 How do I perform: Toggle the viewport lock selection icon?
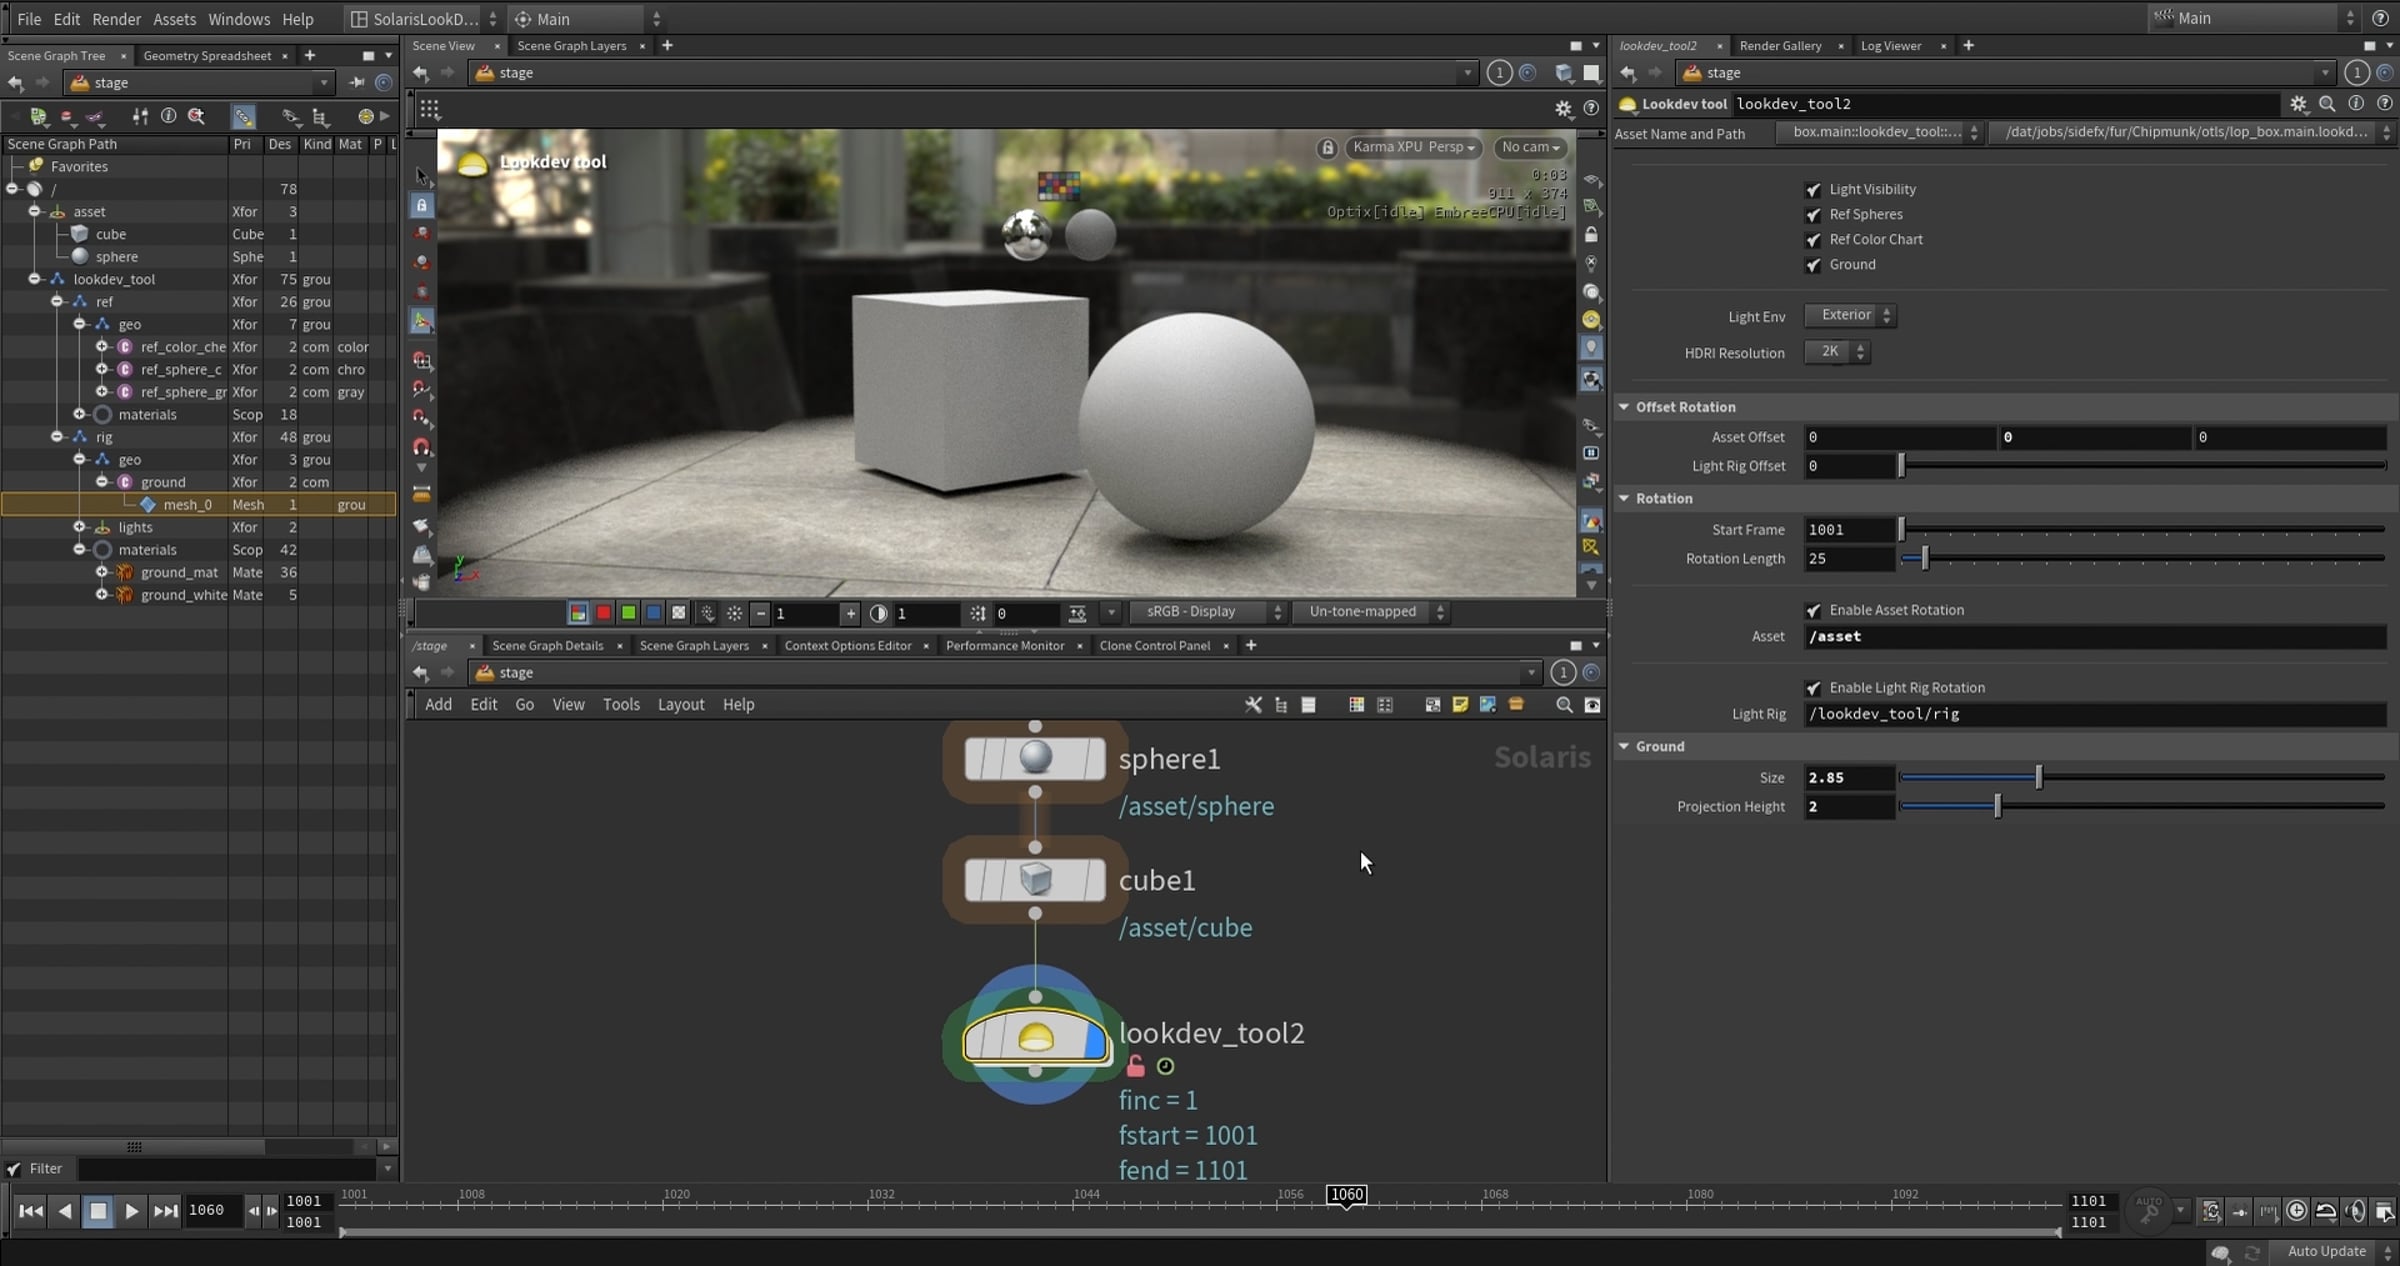pos(422,205)
